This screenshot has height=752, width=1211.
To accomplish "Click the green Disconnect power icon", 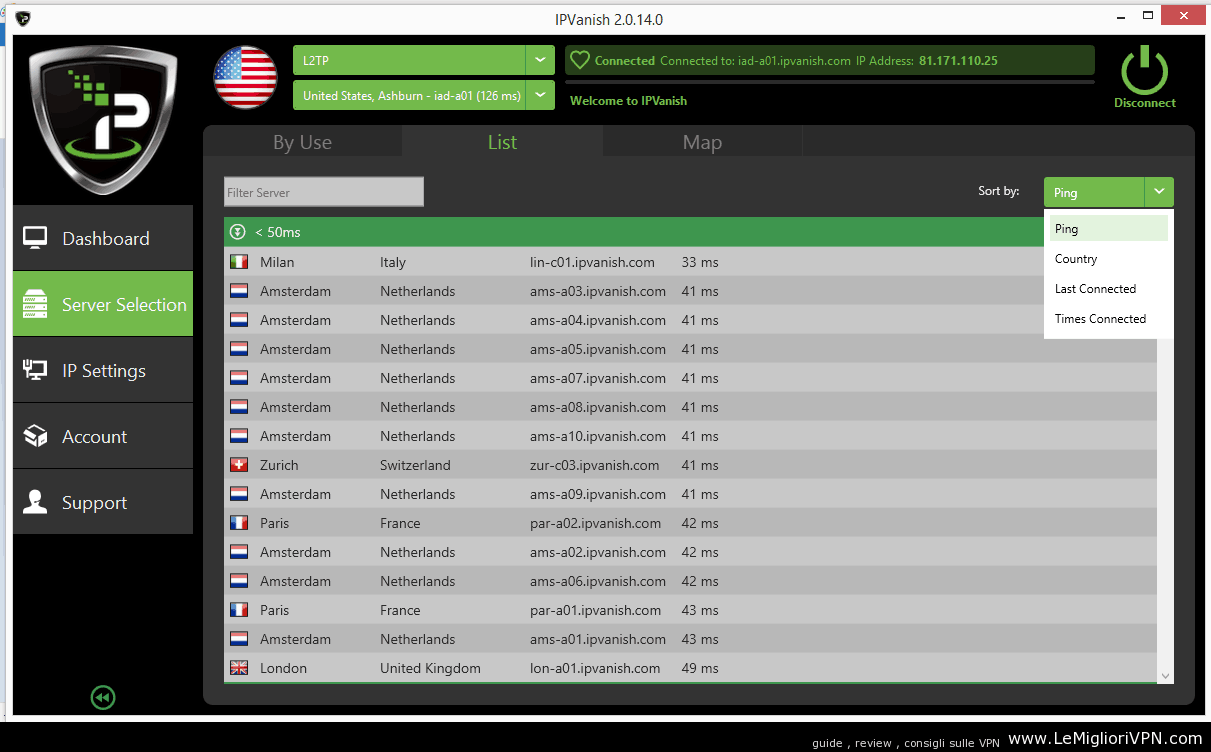I will (x=1144, y=71).
